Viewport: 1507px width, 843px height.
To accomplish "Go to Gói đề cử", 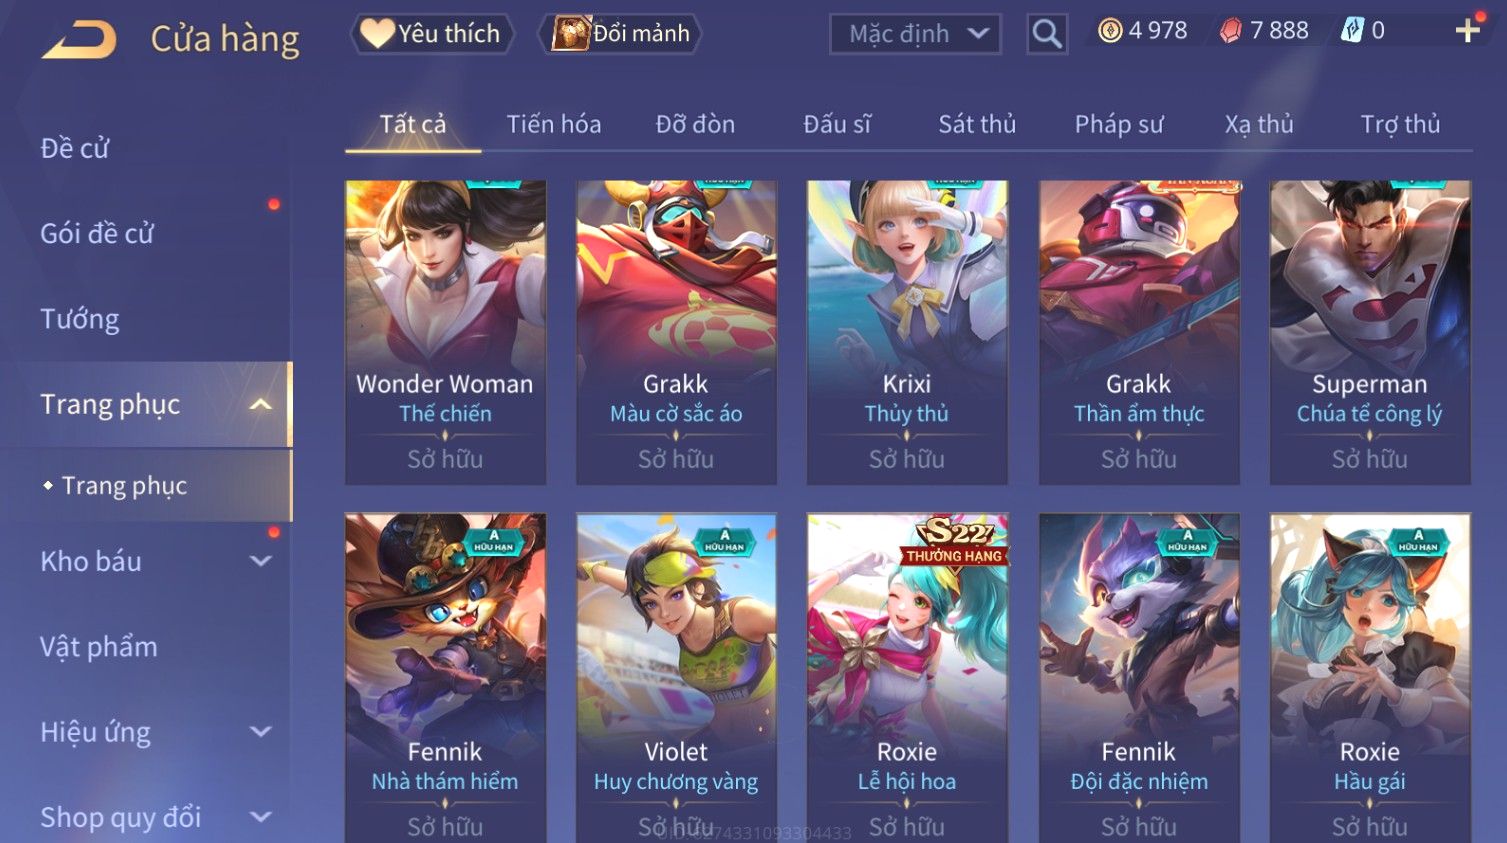I will click(x=97, y=233).
